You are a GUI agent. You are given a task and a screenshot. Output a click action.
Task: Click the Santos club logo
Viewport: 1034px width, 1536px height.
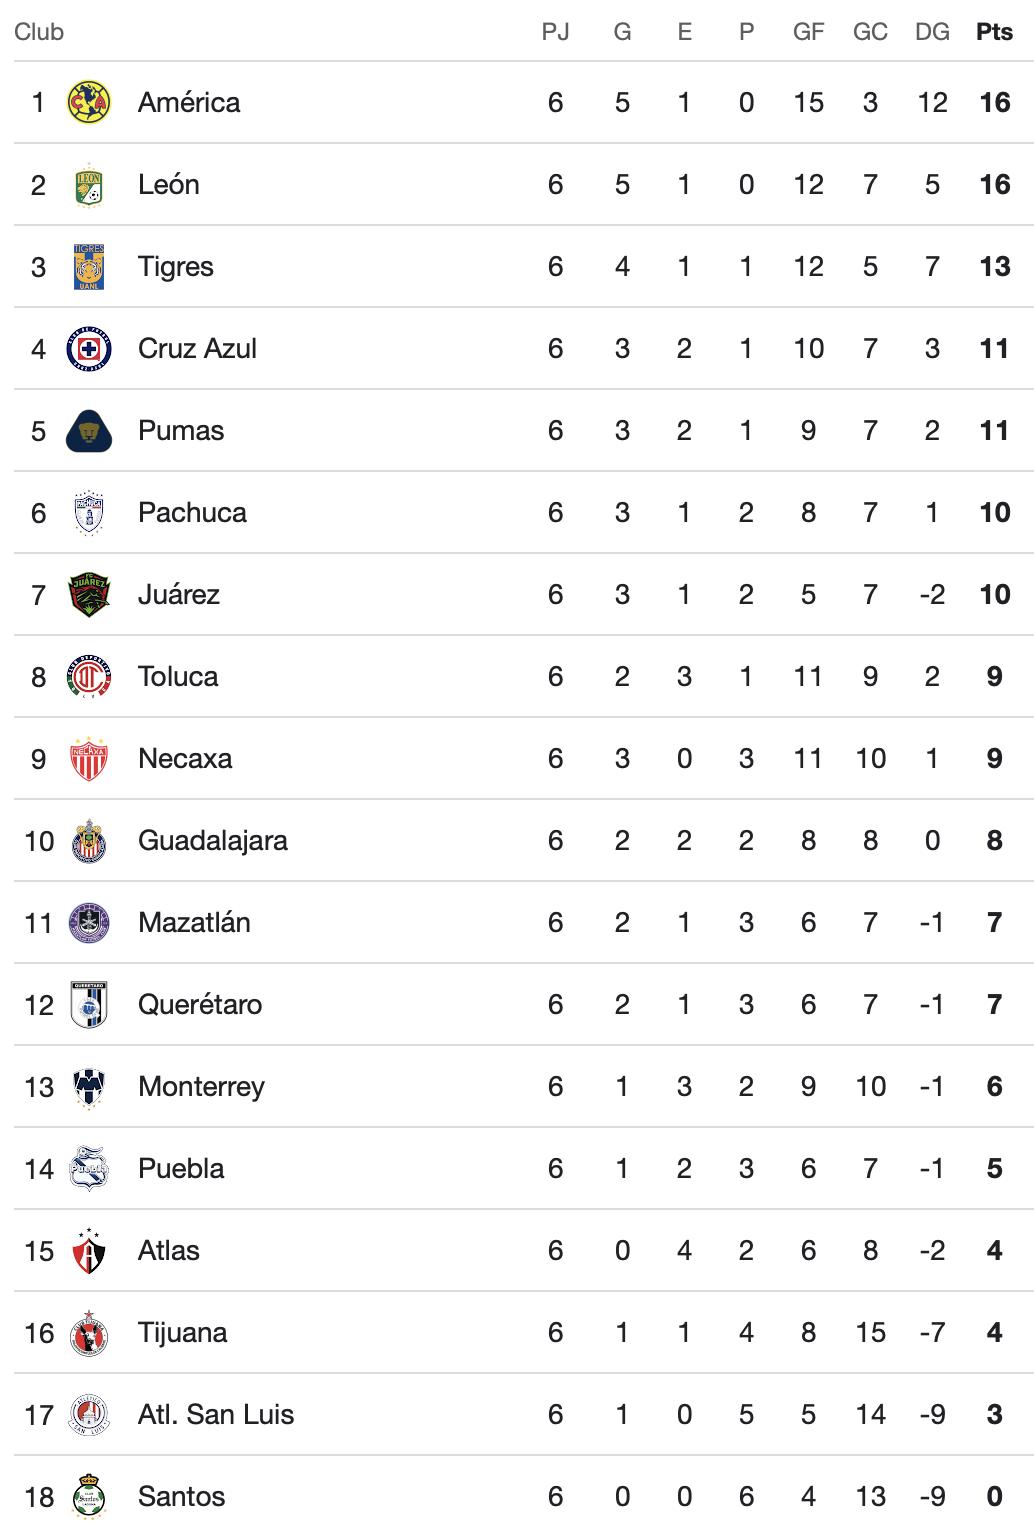[88, 1497]
